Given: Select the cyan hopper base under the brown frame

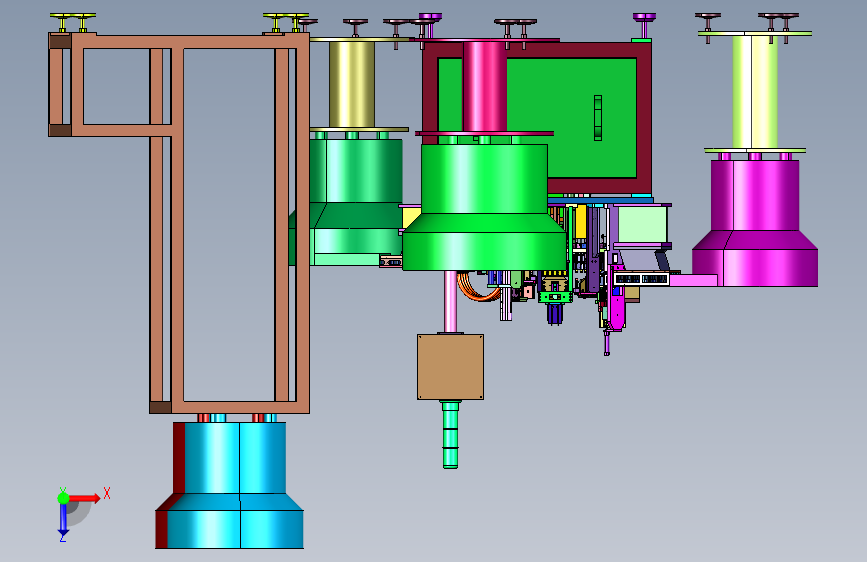Looking at the screenshot, I should coord(234,486).
